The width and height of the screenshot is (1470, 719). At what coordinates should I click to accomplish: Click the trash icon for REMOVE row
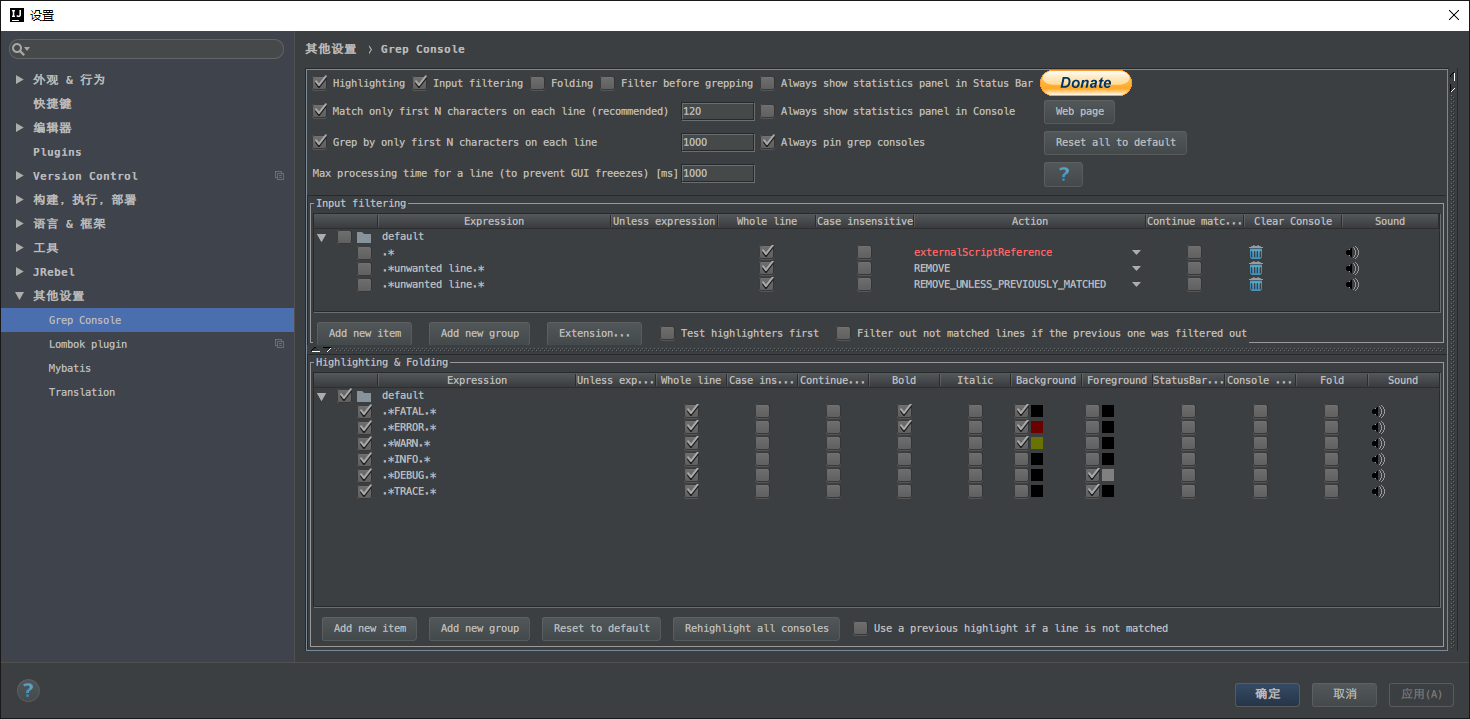(x=1255, y=268)
